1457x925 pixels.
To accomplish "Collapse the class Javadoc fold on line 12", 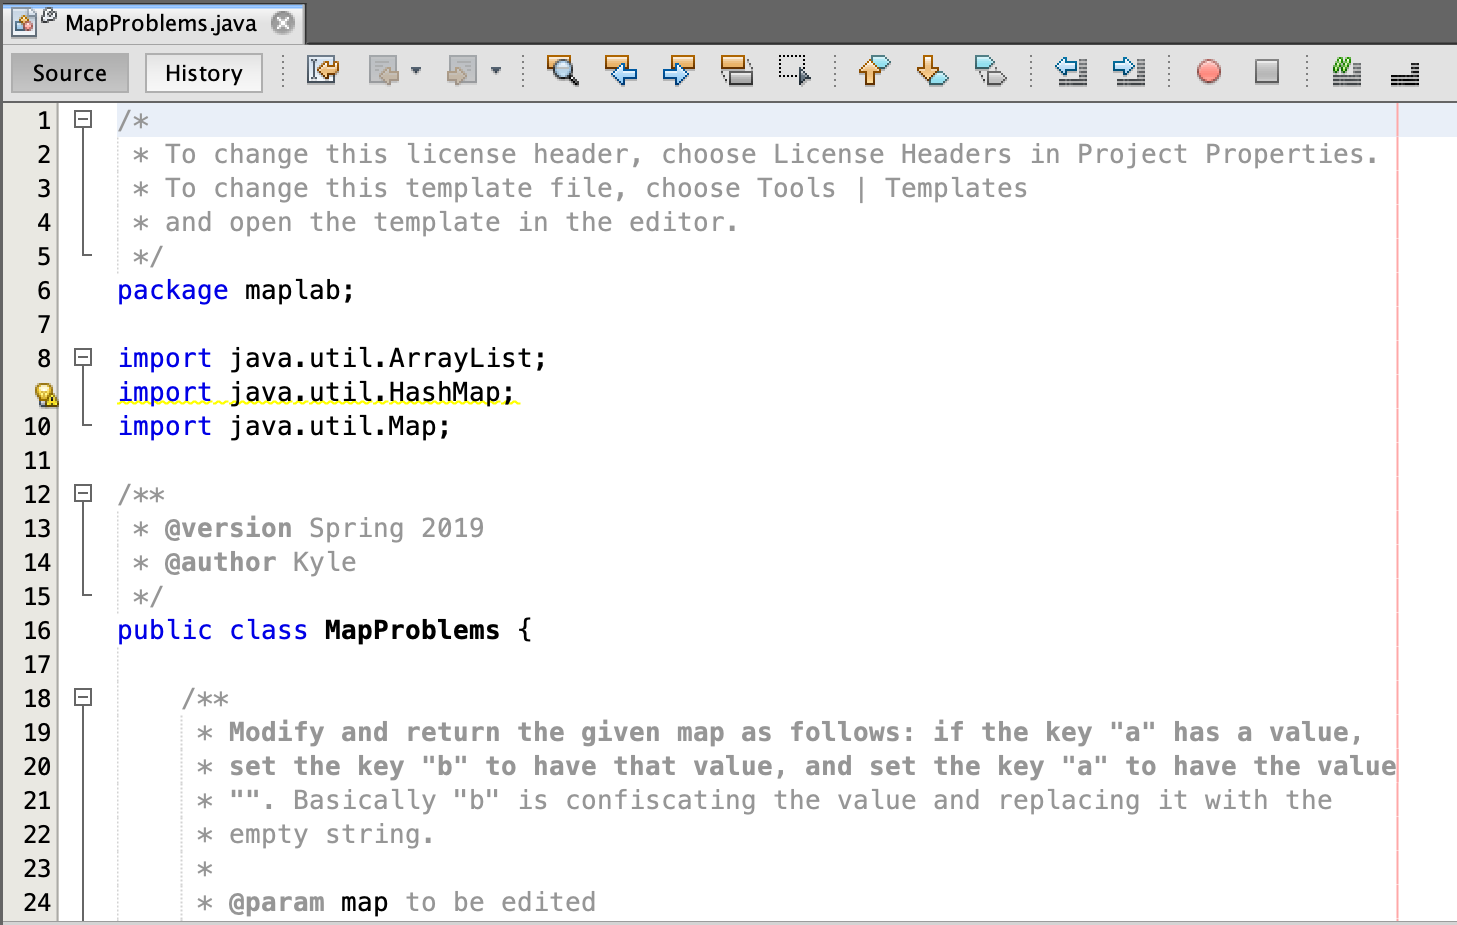I will pos(84,493).
